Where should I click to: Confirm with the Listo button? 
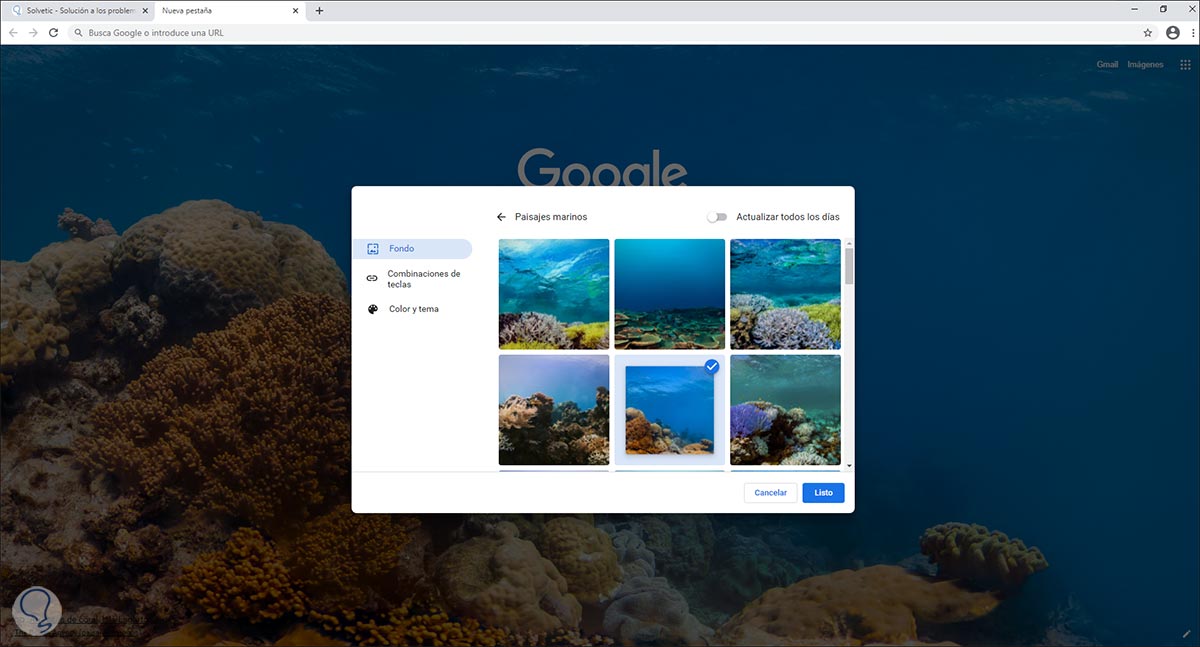(823, 493)
